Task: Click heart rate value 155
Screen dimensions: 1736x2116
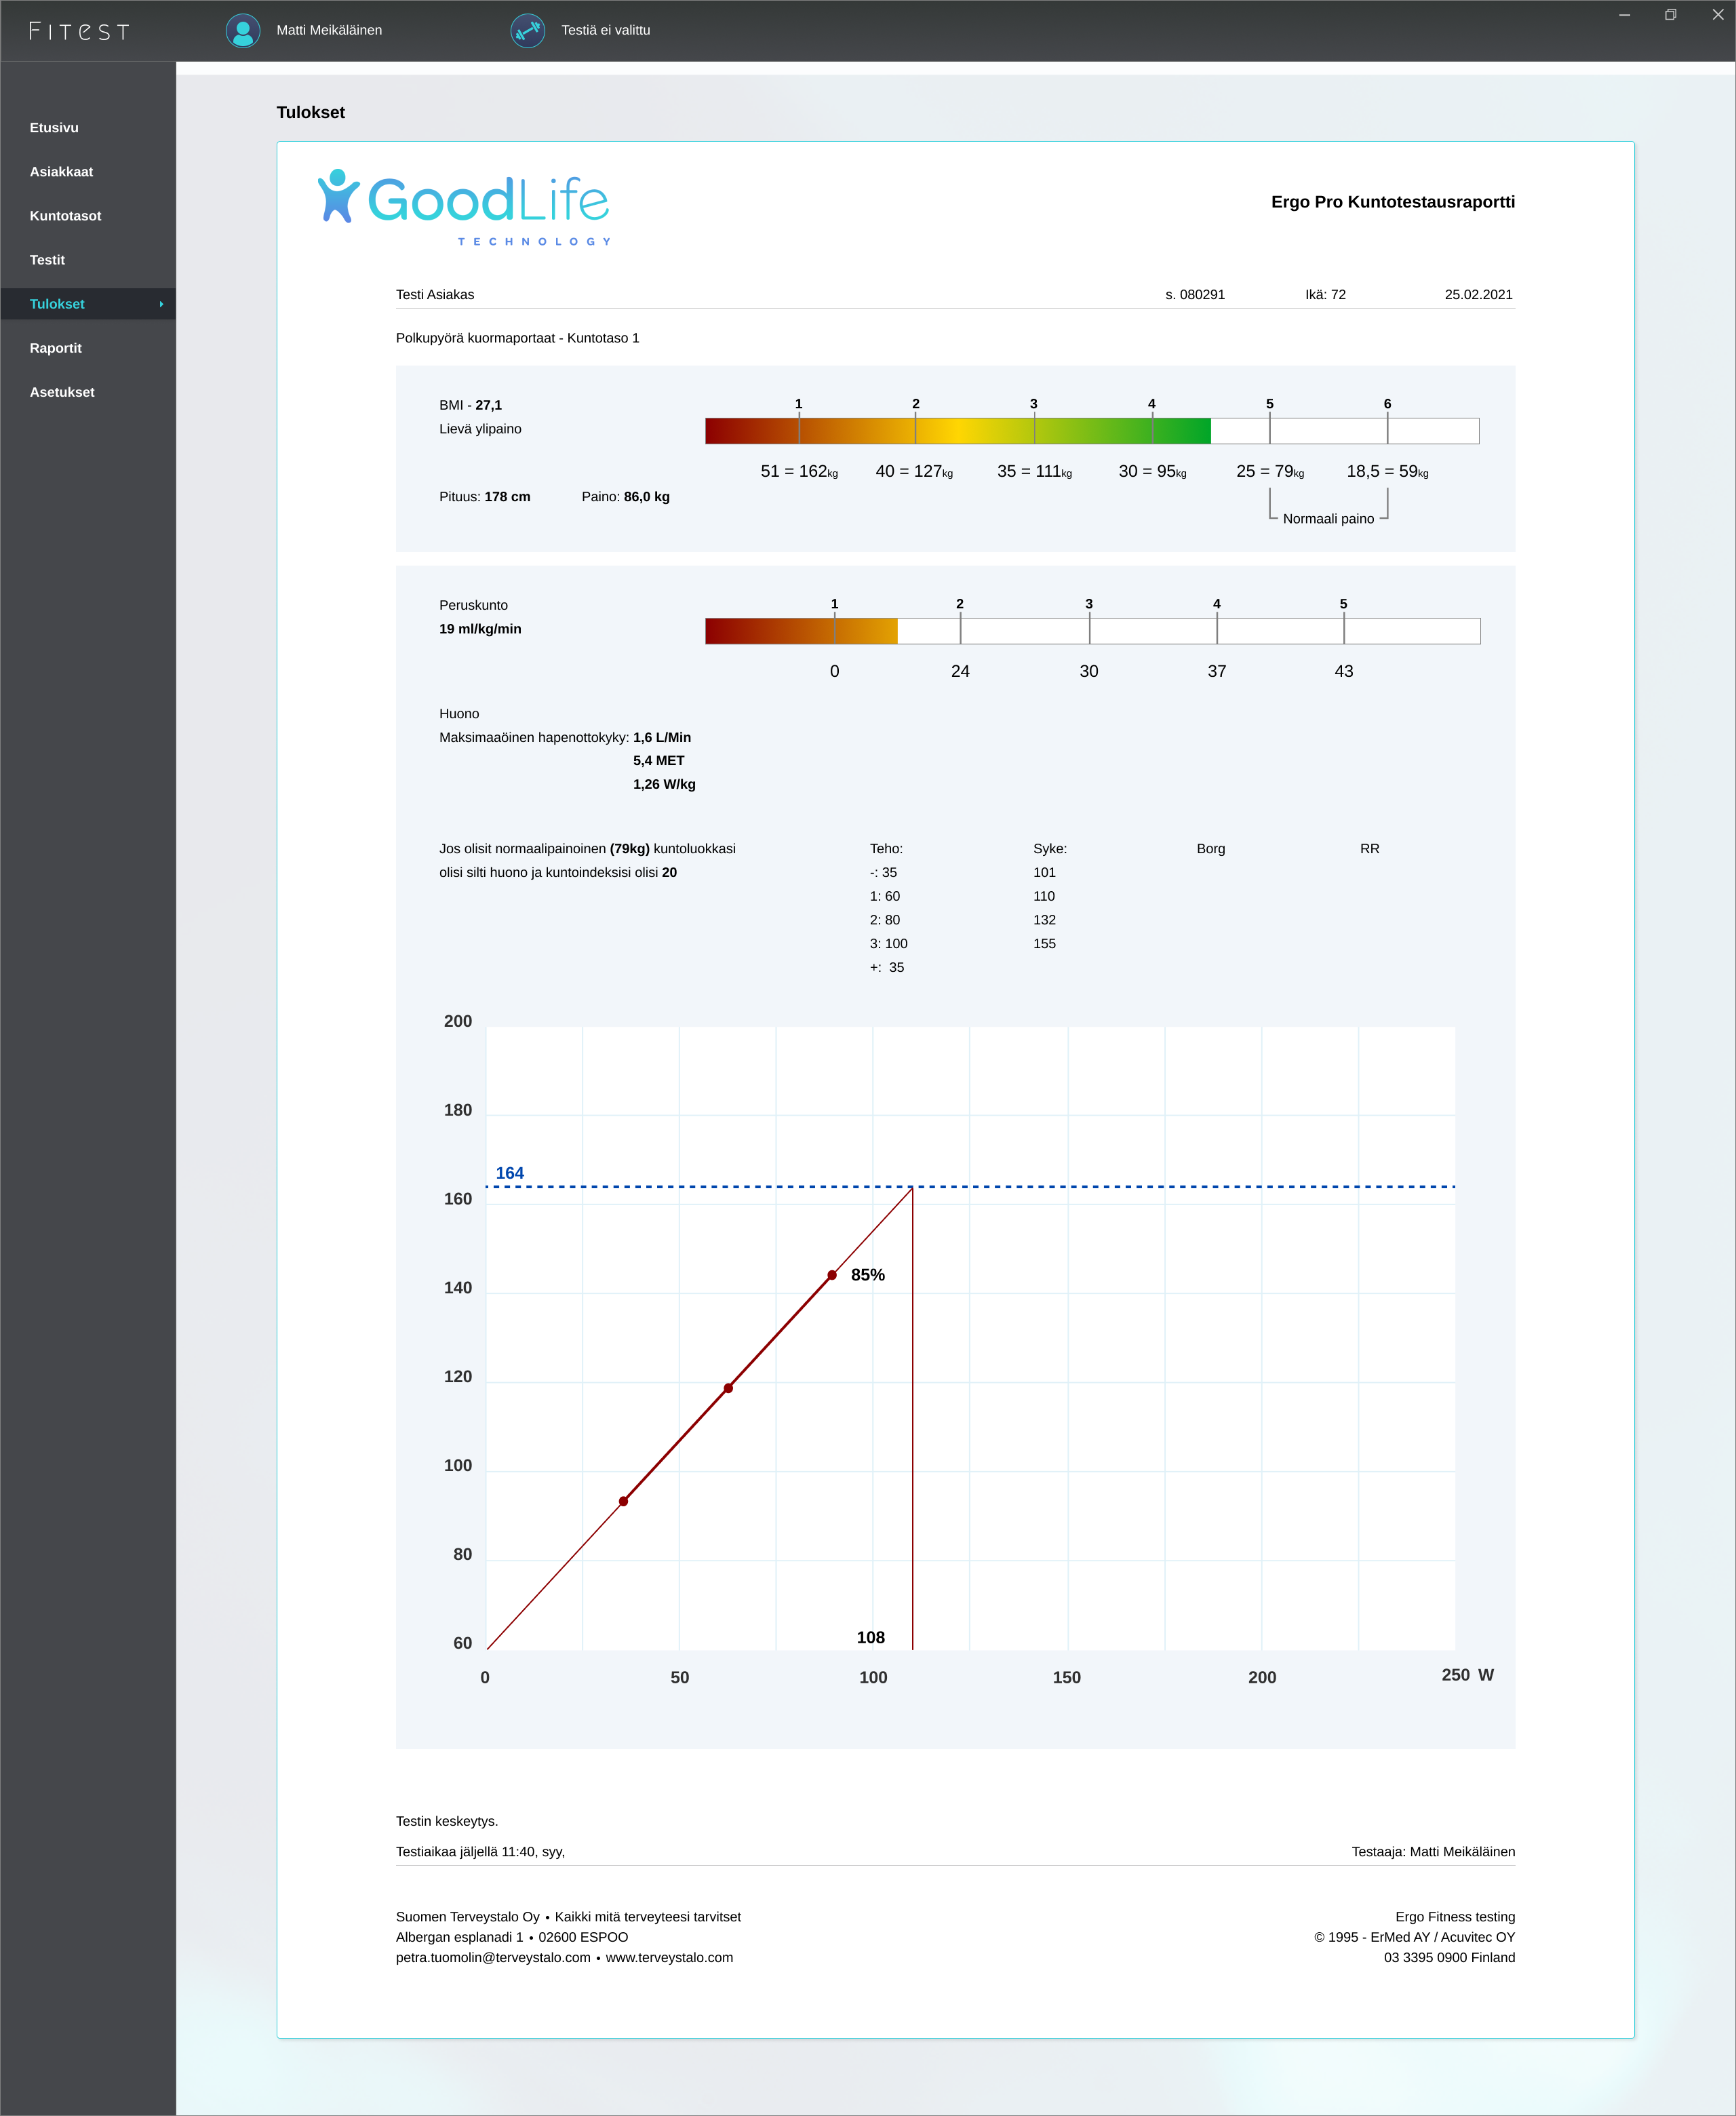Action: point(1044,943)
